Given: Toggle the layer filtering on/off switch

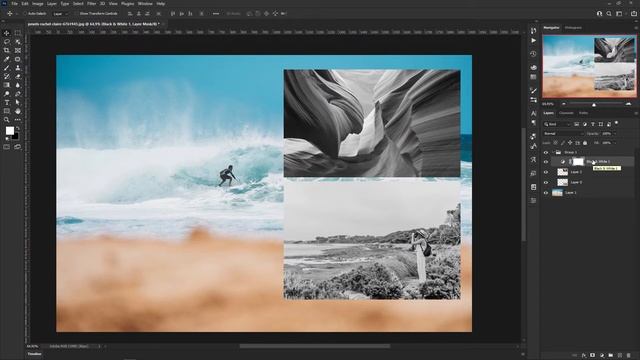Looking at the screenshot, I should tap(616, 123).
